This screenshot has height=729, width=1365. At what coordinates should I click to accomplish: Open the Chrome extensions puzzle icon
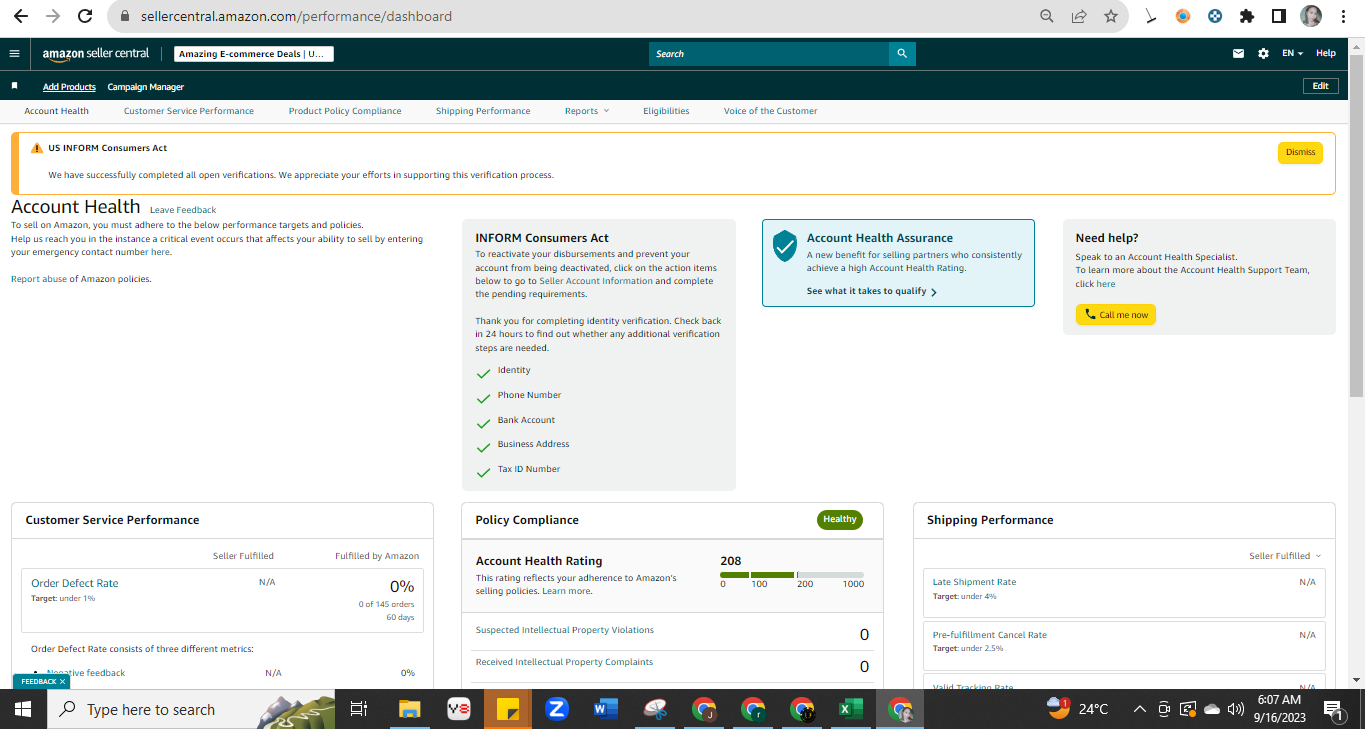(x=1247, y=16)
